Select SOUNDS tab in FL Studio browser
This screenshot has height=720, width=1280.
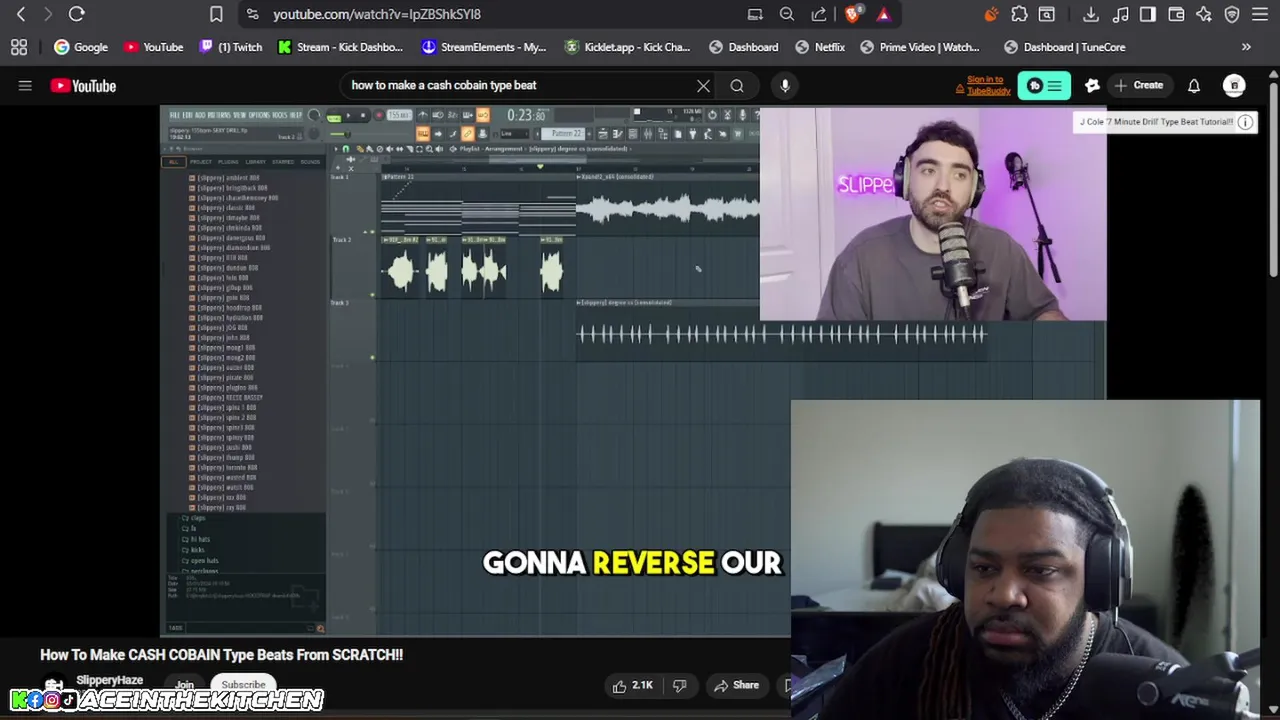[310, 162]
